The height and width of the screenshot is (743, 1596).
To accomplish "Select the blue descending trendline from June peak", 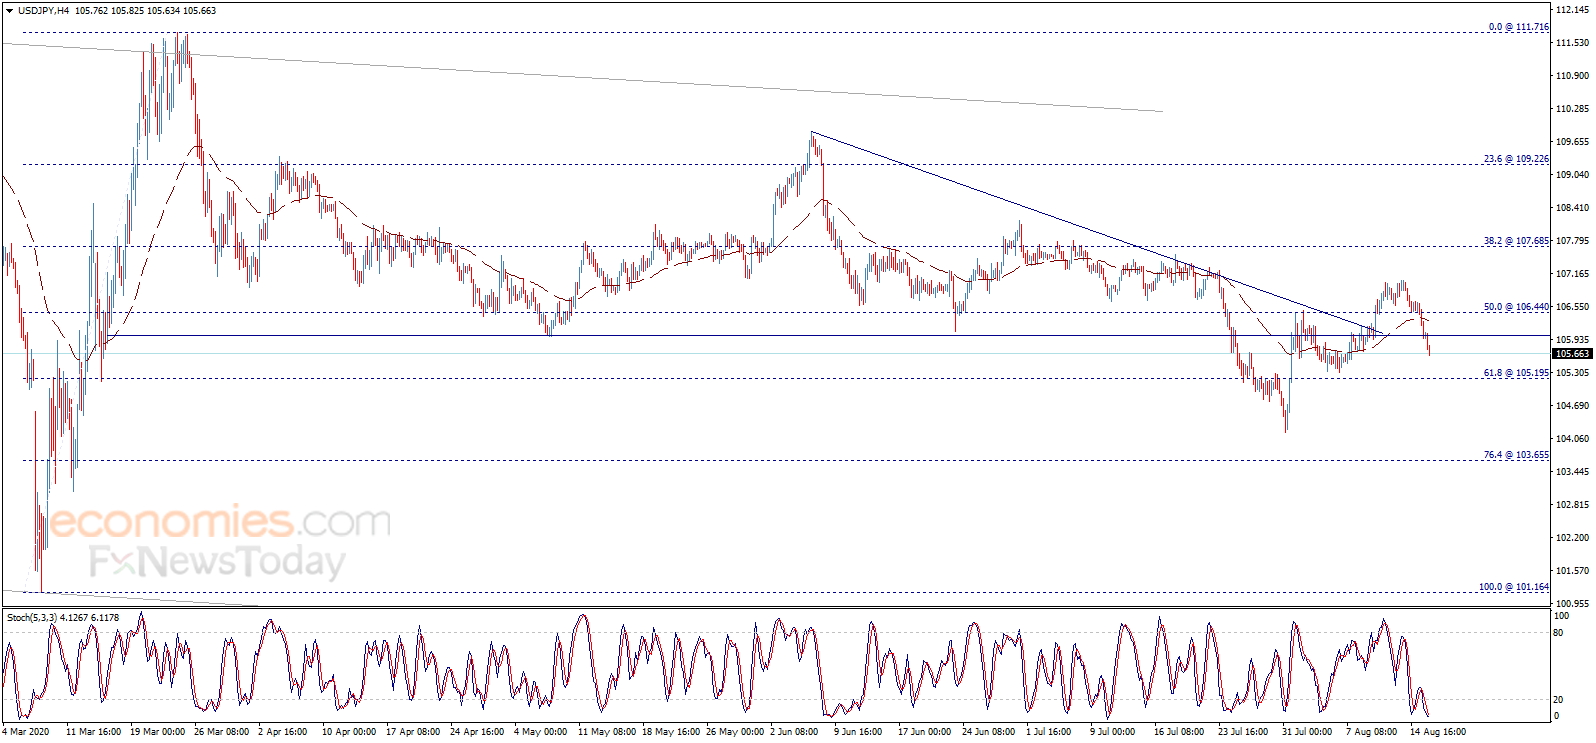I will (1097, 232).
